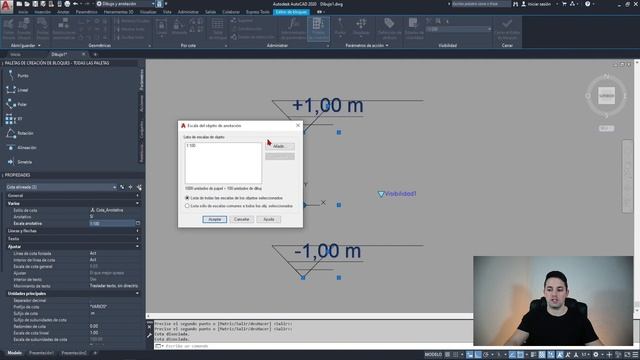Open the AutoCAD application menu button

[6, 7]
